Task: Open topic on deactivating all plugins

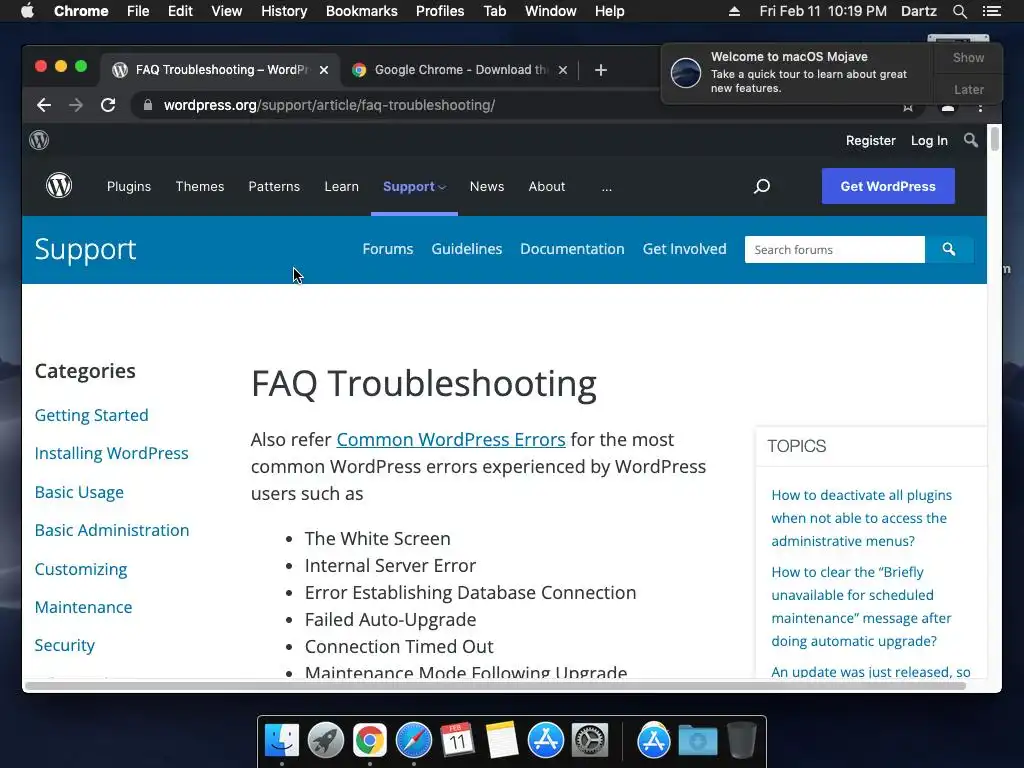Action: coord(861,518)
